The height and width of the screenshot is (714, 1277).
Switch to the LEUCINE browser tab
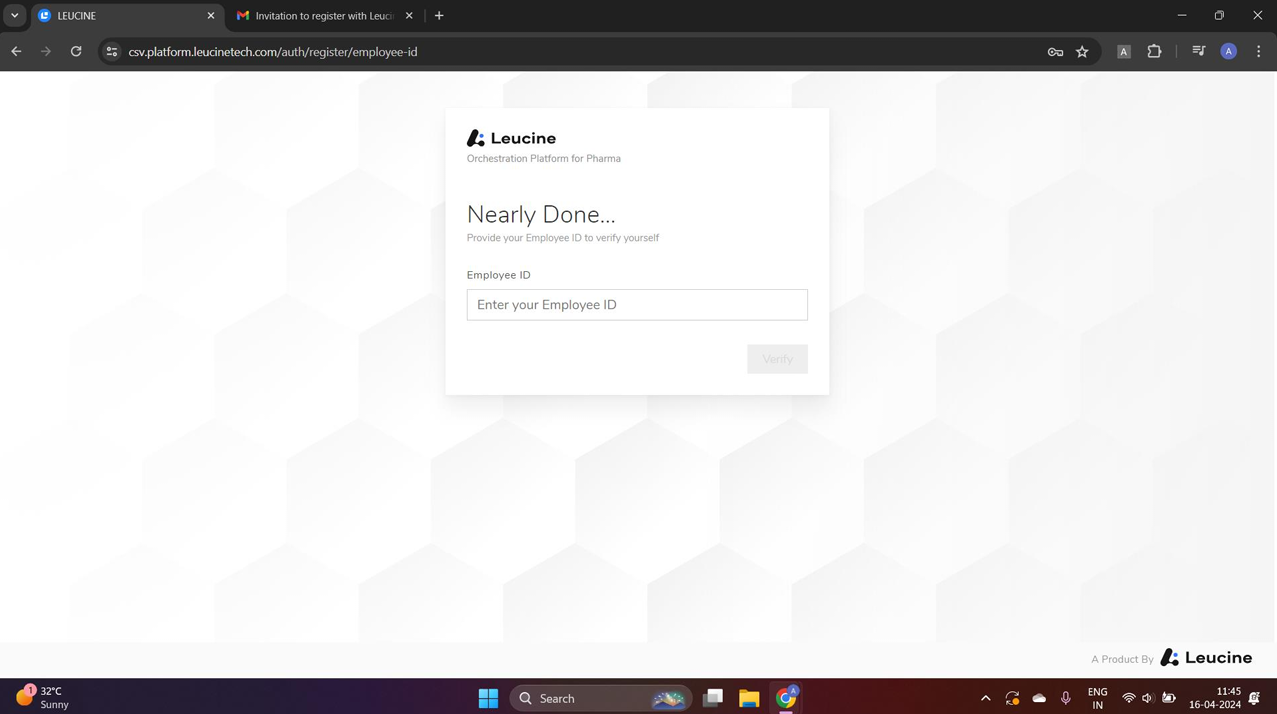click(126, 16)
